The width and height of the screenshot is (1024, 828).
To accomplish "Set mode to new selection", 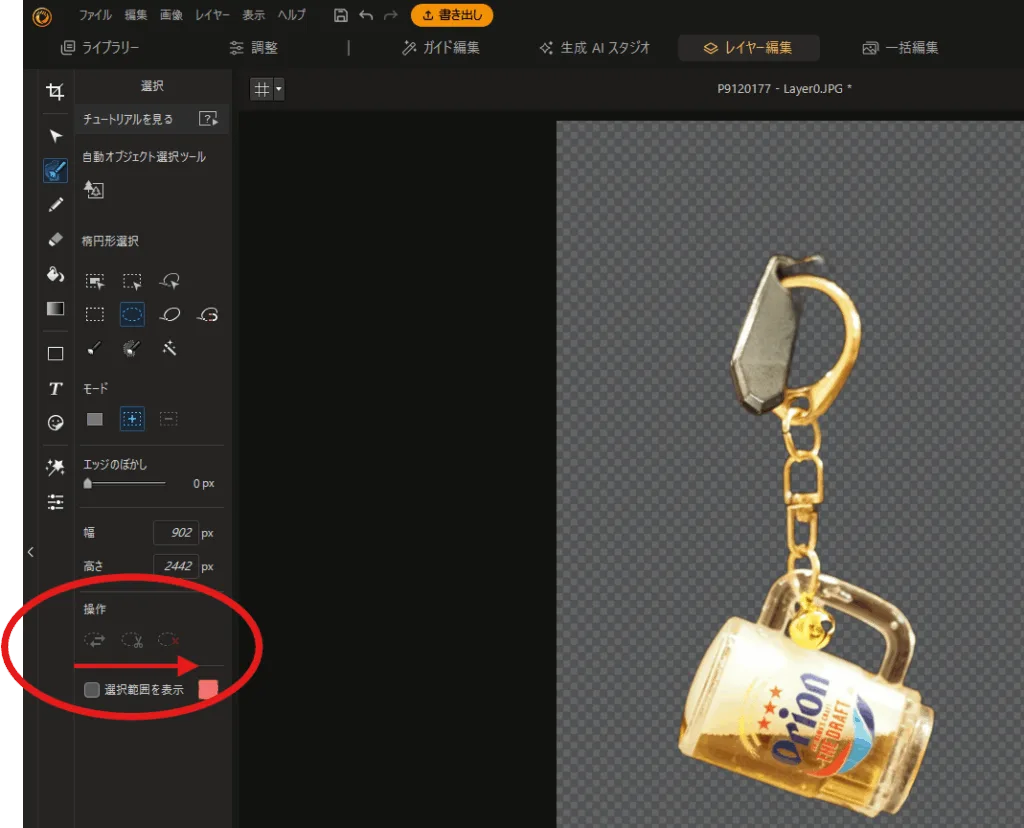I will (x=95, y=419).
